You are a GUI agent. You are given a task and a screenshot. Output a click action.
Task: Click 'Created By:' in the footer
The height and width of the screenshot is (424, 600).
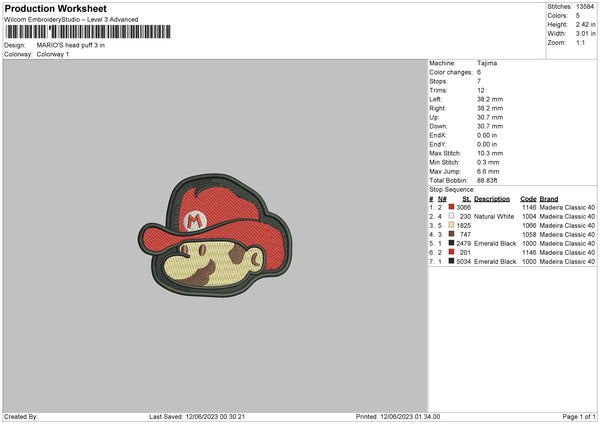(x=21, y=417)
